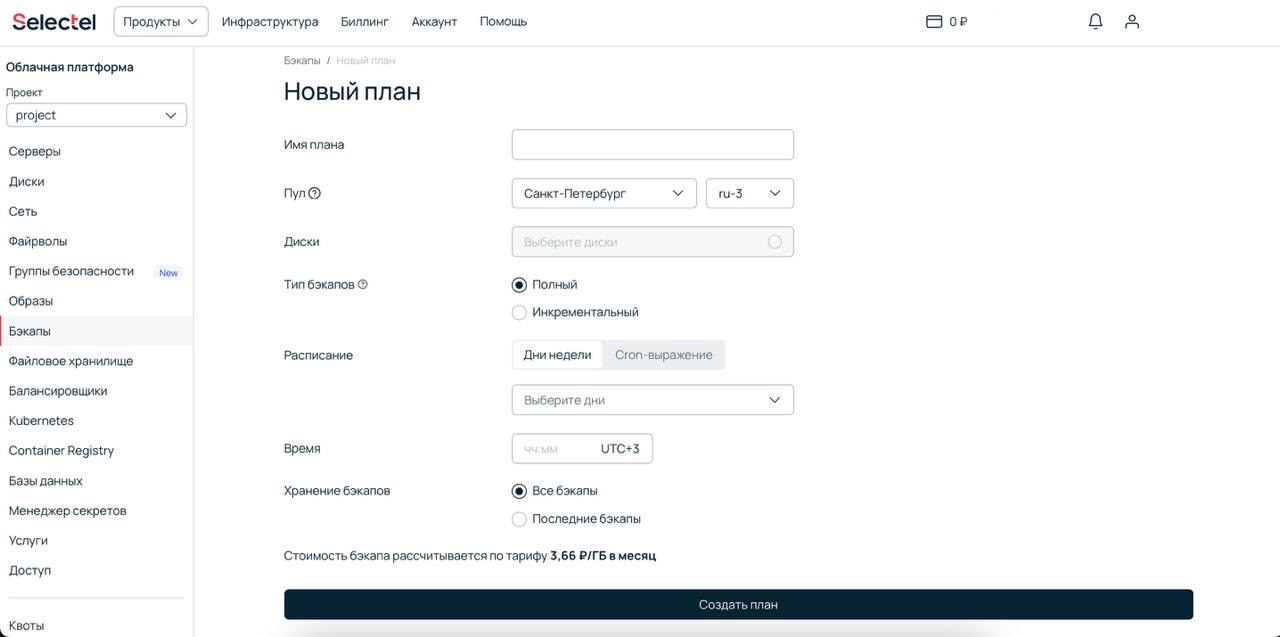
Task: Click the 0 ₽ balance amount
Action: (x=958, y=21)
